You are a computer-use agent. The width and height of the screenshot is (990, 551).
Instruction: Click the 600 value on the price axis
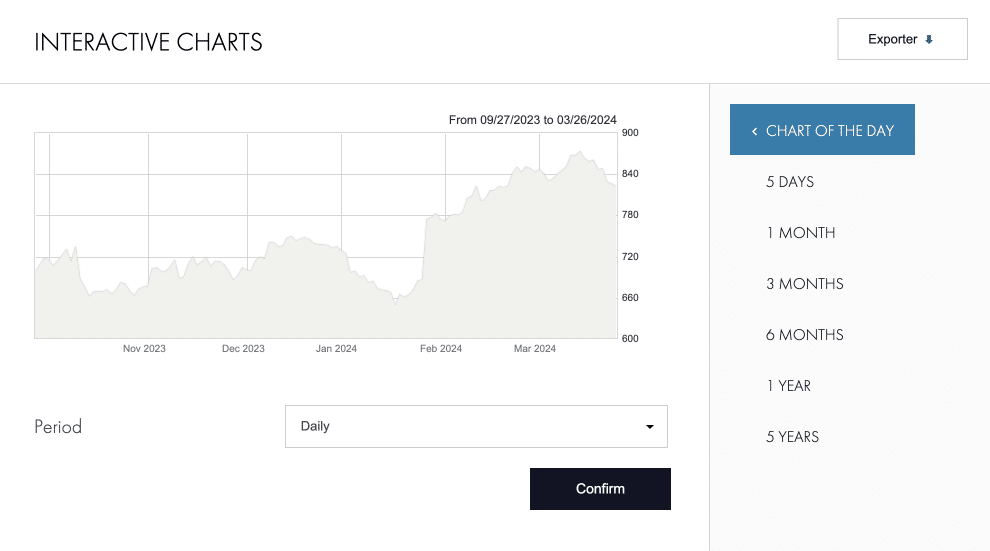[x=630, y=338]
